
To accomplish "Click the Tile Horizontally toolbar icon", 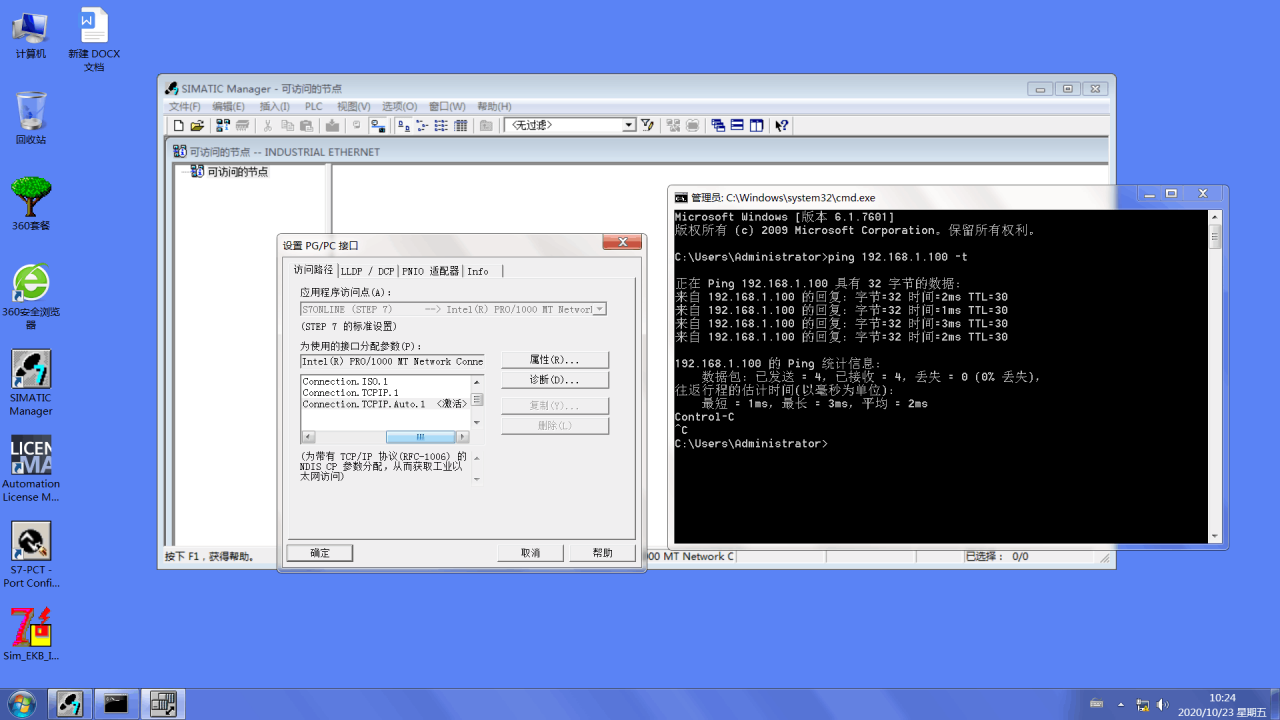I will (737, 125).
